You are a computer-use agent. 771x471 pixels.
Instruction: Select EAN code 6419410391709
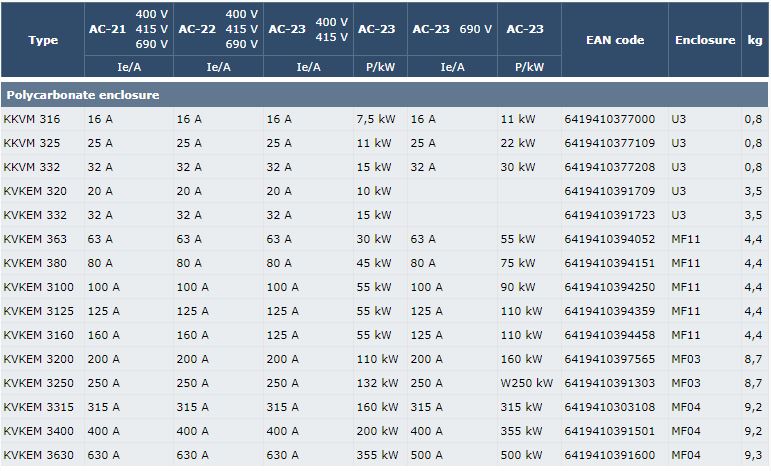click(x=610, y=191)
